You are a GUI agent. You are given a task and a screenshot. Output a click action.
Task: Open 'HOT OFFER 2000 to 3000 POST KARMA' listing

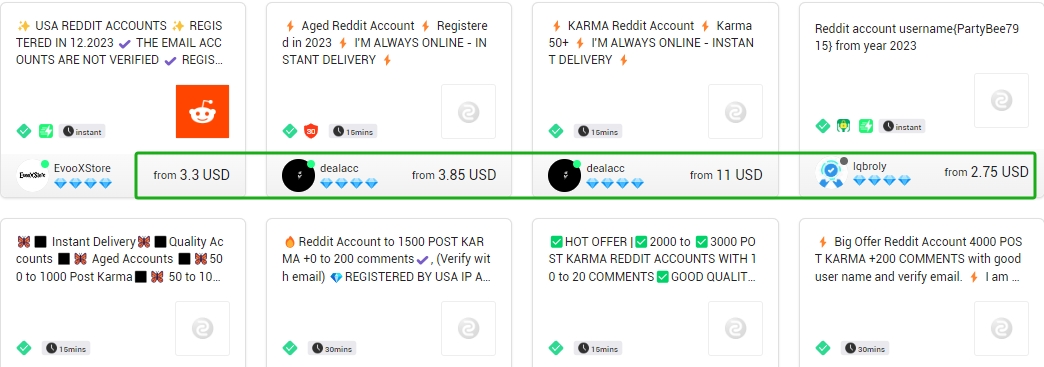(x=652, y=259)
